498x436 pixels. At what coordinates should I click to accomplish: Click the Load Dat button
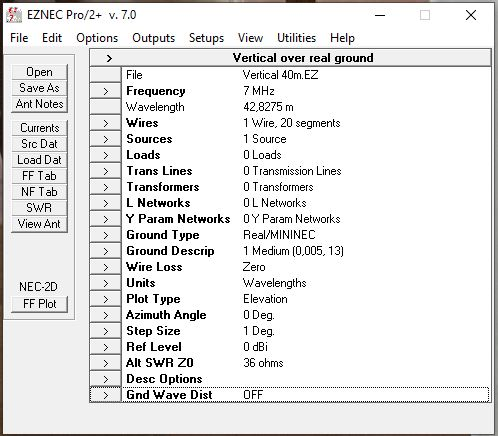pyautogui.click(x=39, y=160)
